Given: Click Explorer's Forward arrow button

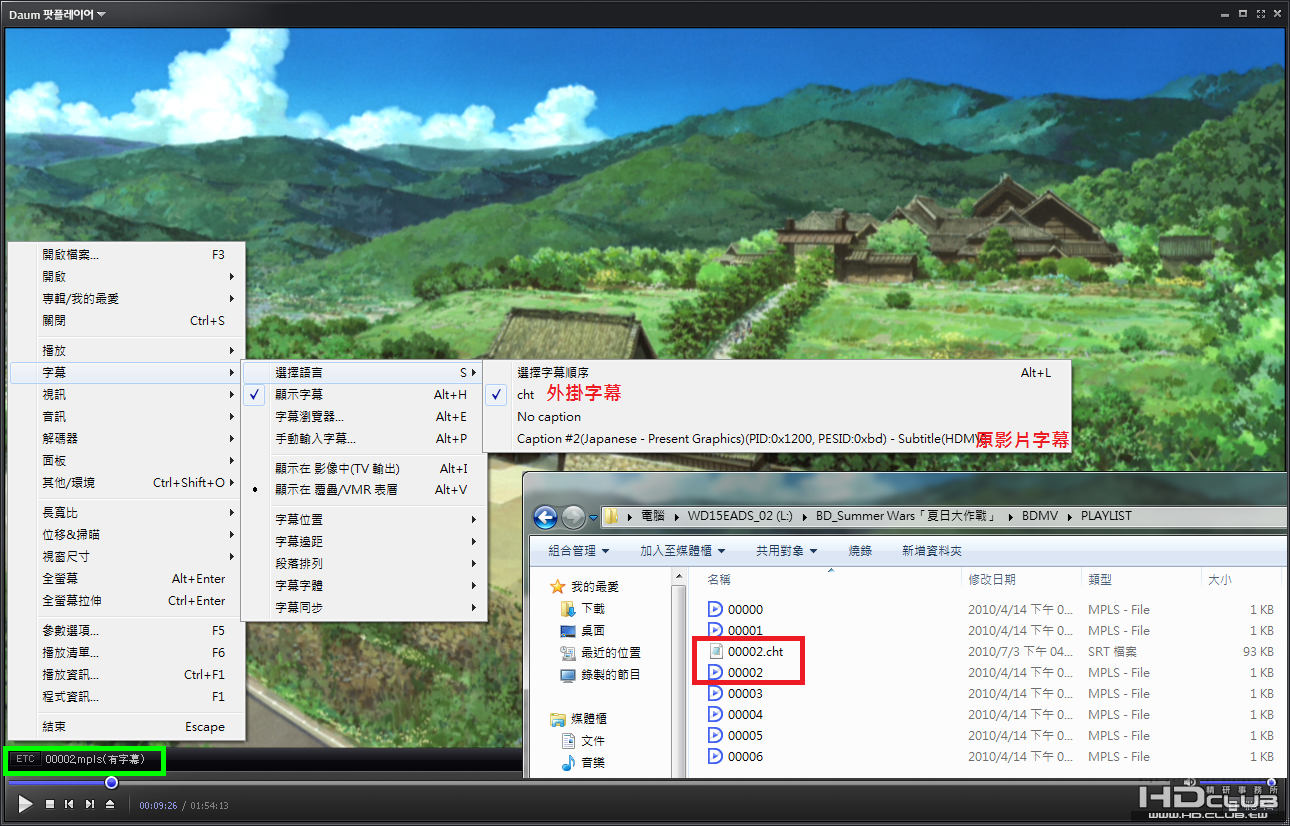Looking at the screenshot, I should (x=573, y=517).
